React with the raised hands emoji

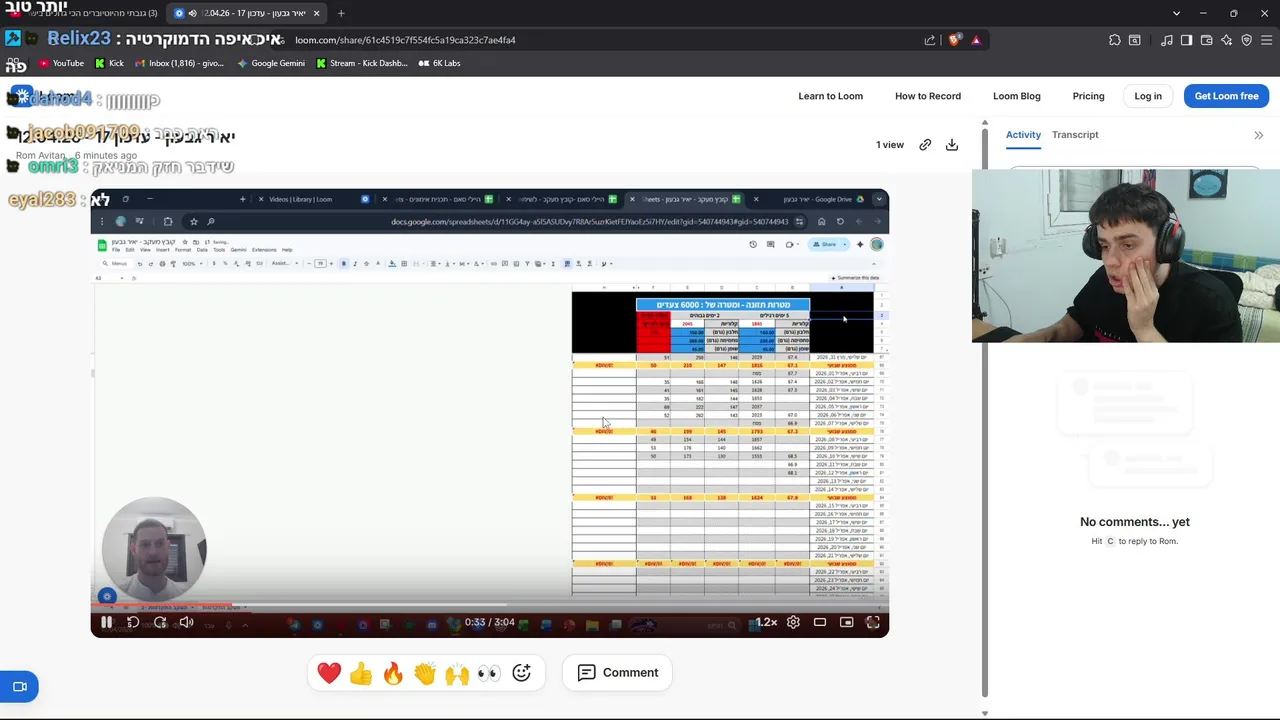457,673
